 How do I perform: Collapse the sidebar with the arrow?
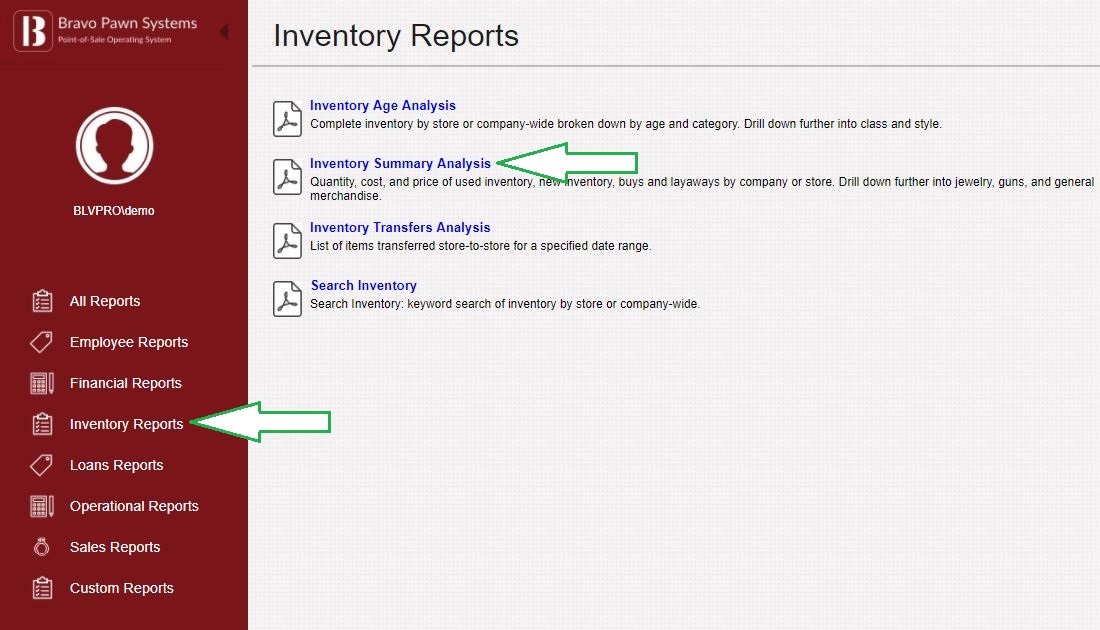point(224,32)
